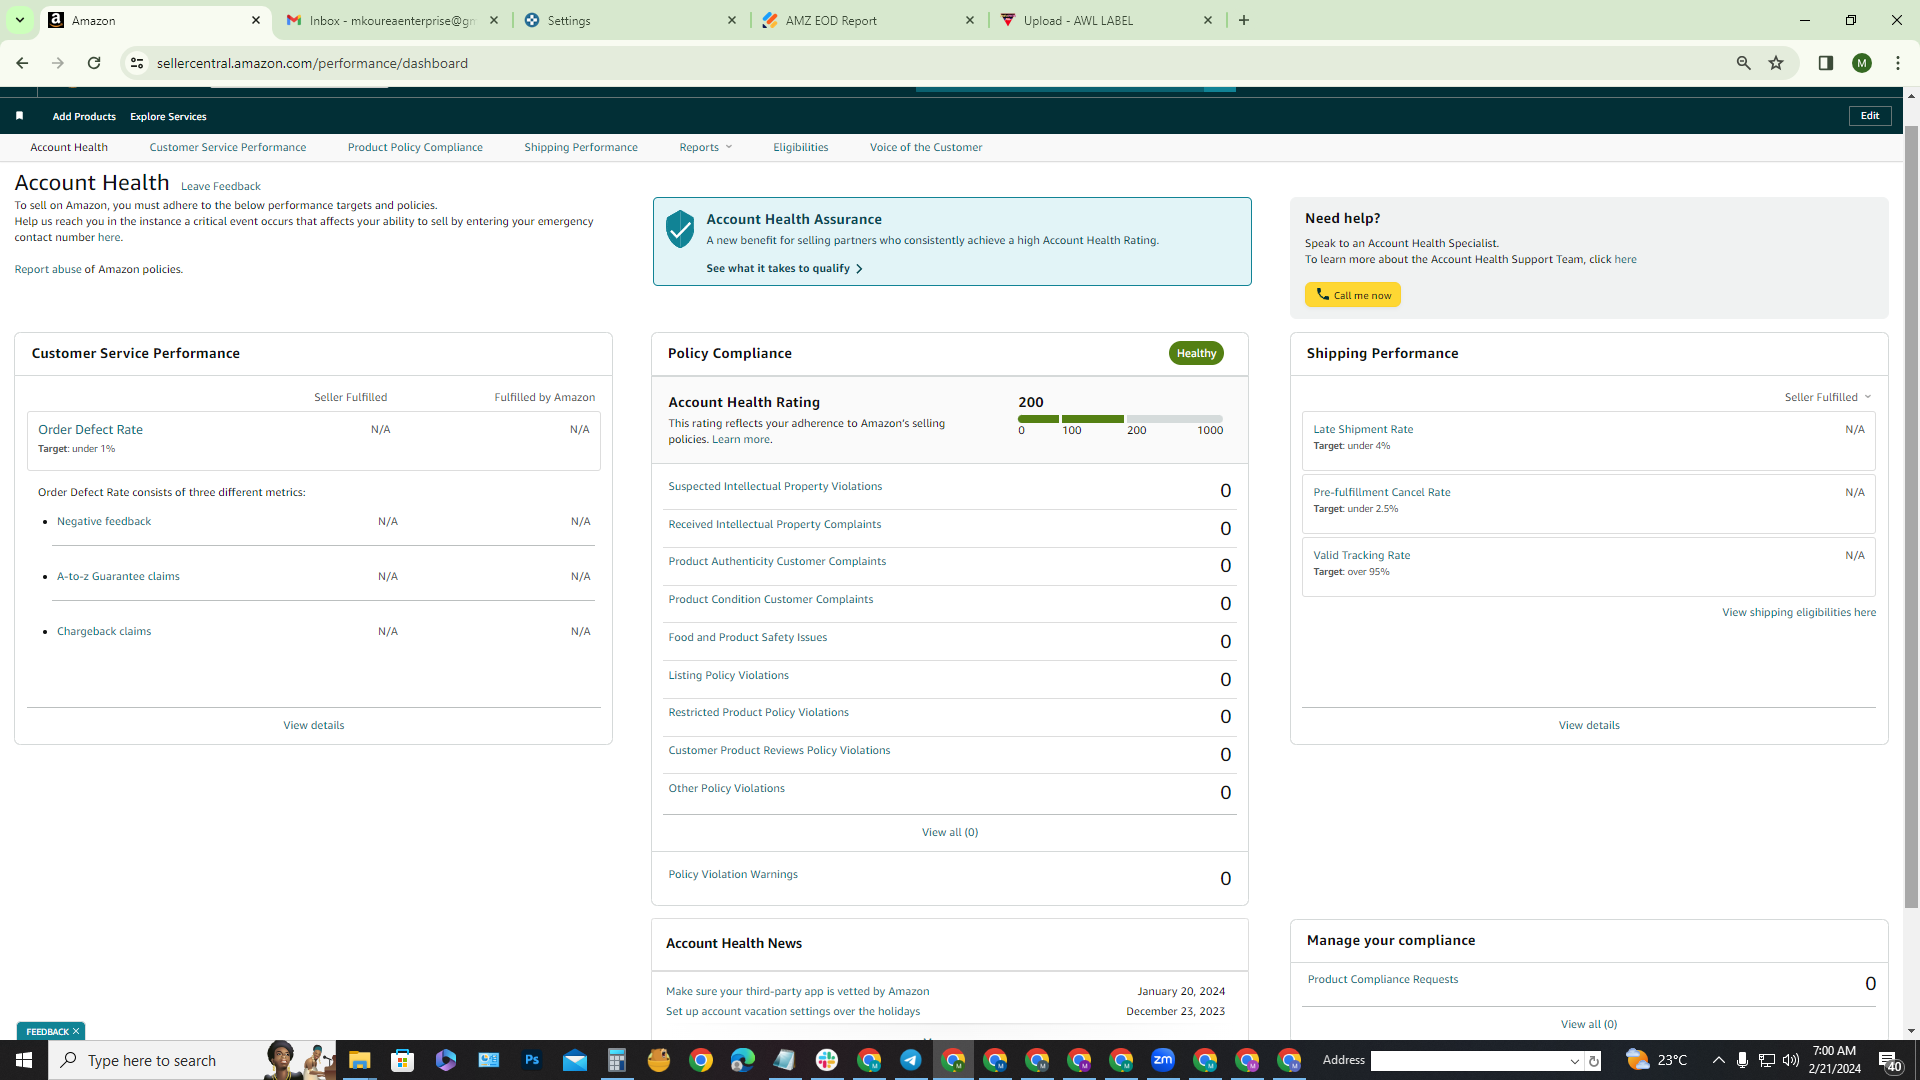Open Windows Start menu
Image resolution: width=1920 pixels, height=1080 pixels.
24,1060
